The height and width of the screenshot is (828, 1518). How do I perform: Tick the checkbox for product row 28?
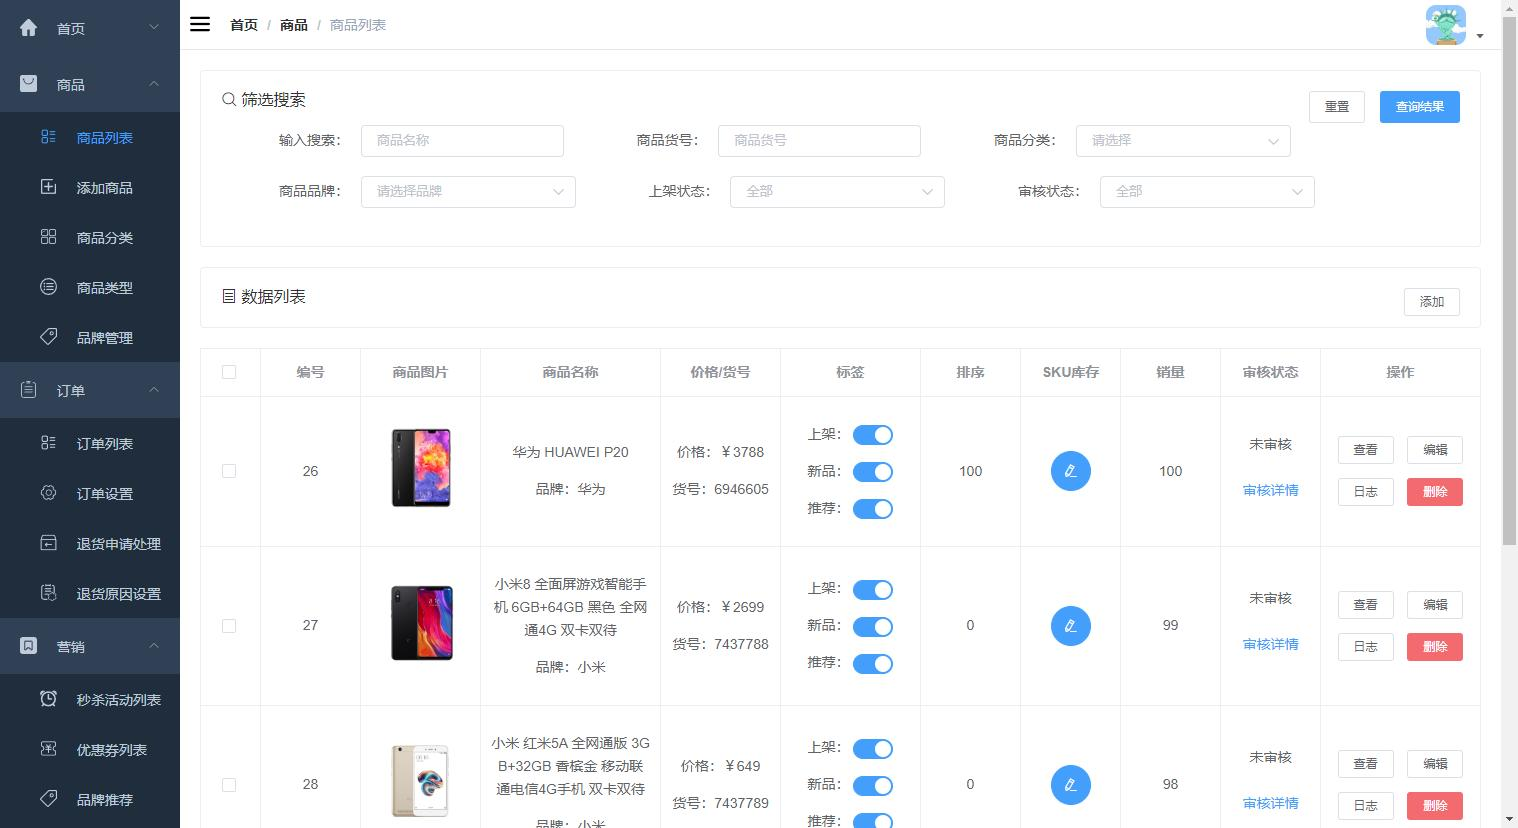point(229,785)
